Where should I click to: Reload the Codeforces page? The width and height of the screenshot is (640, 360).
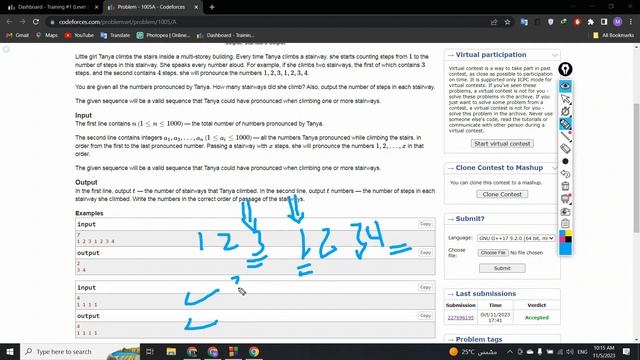(36, 22)
